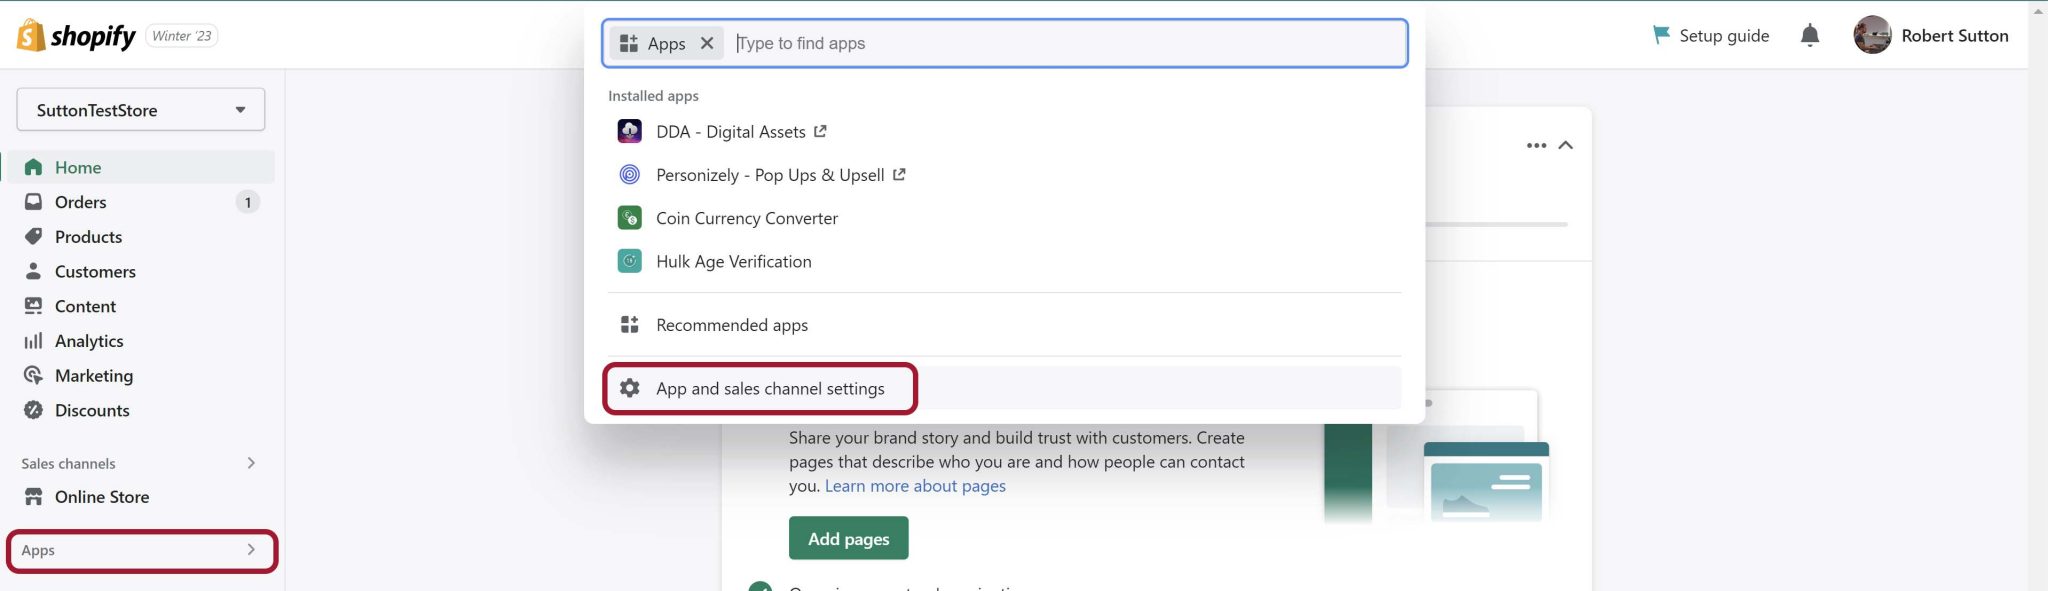The height and width of the screenshot is (591, 2048).
Task: Click the Content icon in sidebar
Action: pyautogui.click(x=33, y=306)
